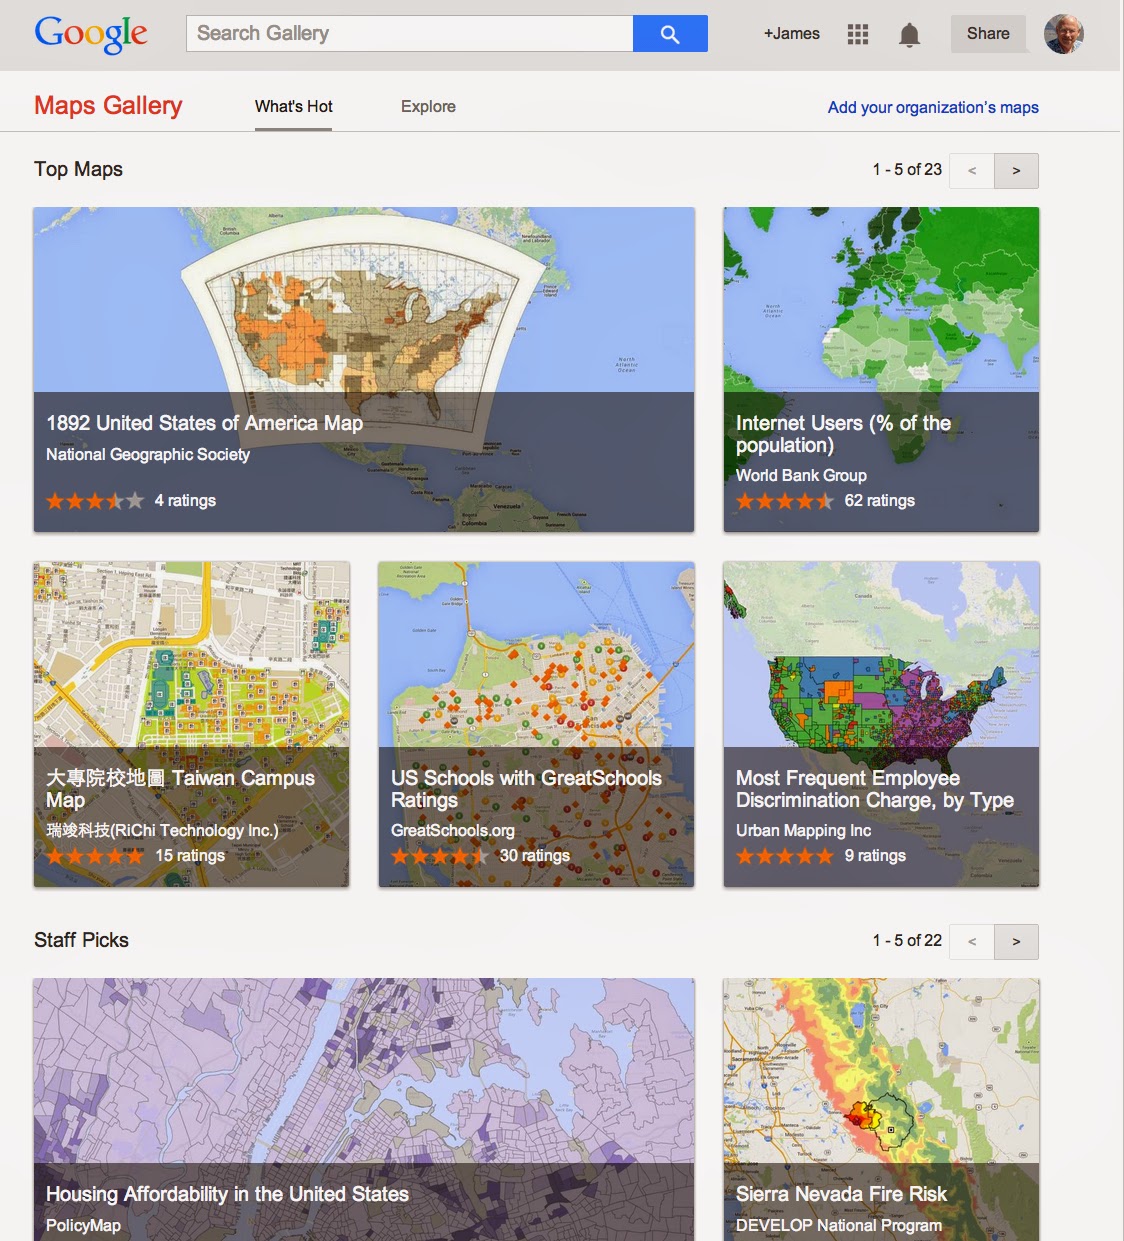
Task: Open the account profile picture
Action: 1064,34
